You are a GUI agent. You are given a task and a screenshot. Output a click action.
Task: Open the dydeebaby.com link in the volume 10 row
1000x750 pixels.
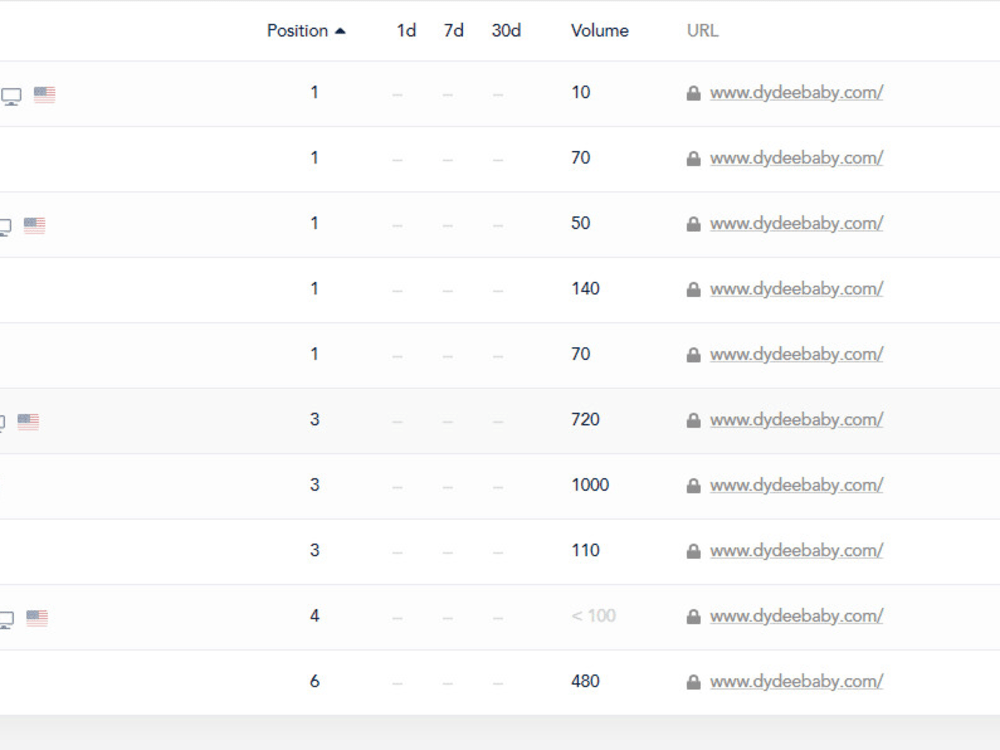(x=797, y=93)
